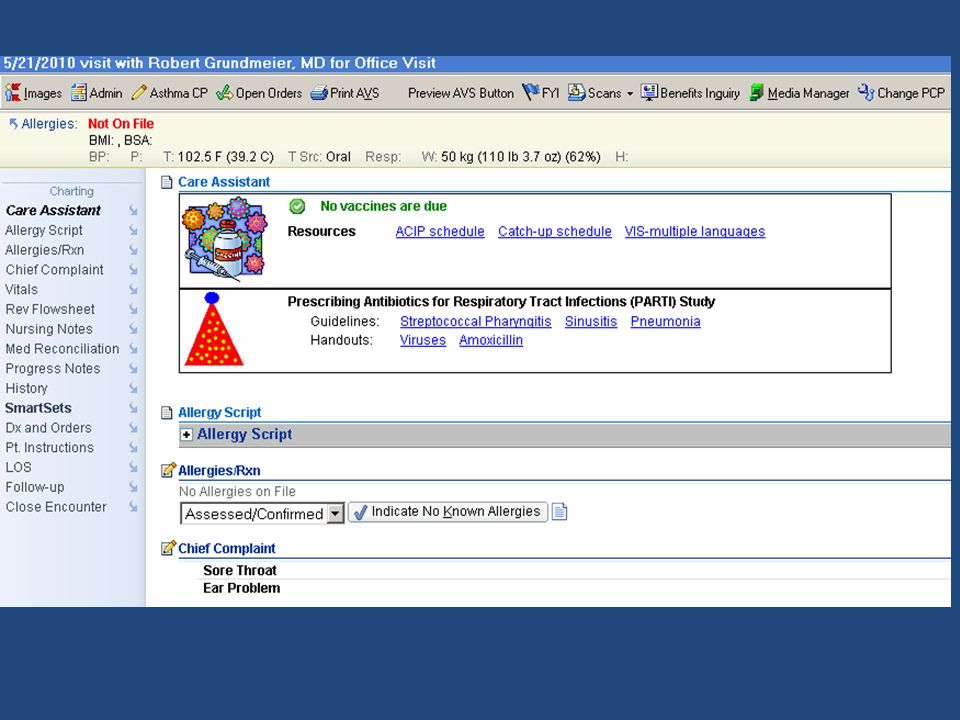The image size is (960, 720).
Task: Click the Care Assistant section document icon
Action: (167, 182)
